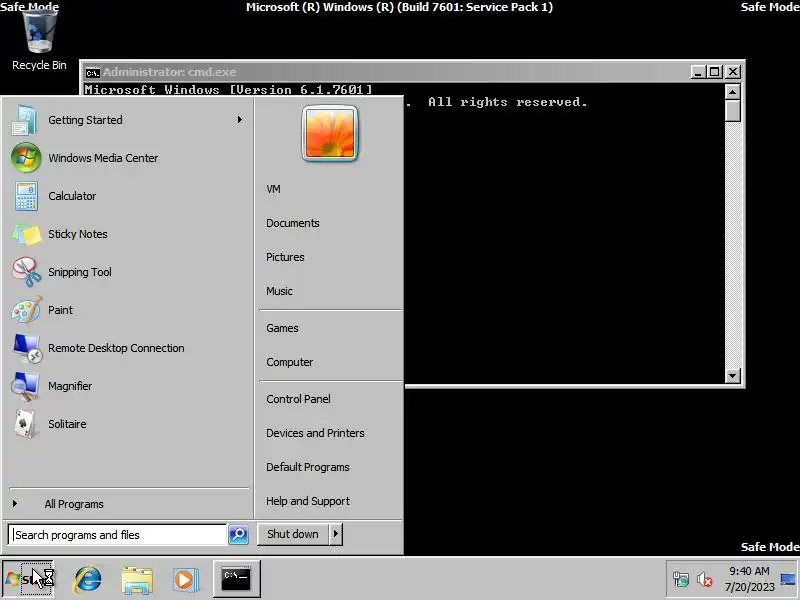Viewport: 800px width, 600px height.
Task: Select the cmd.exe taskbar button
Action: tap(236, 579)
